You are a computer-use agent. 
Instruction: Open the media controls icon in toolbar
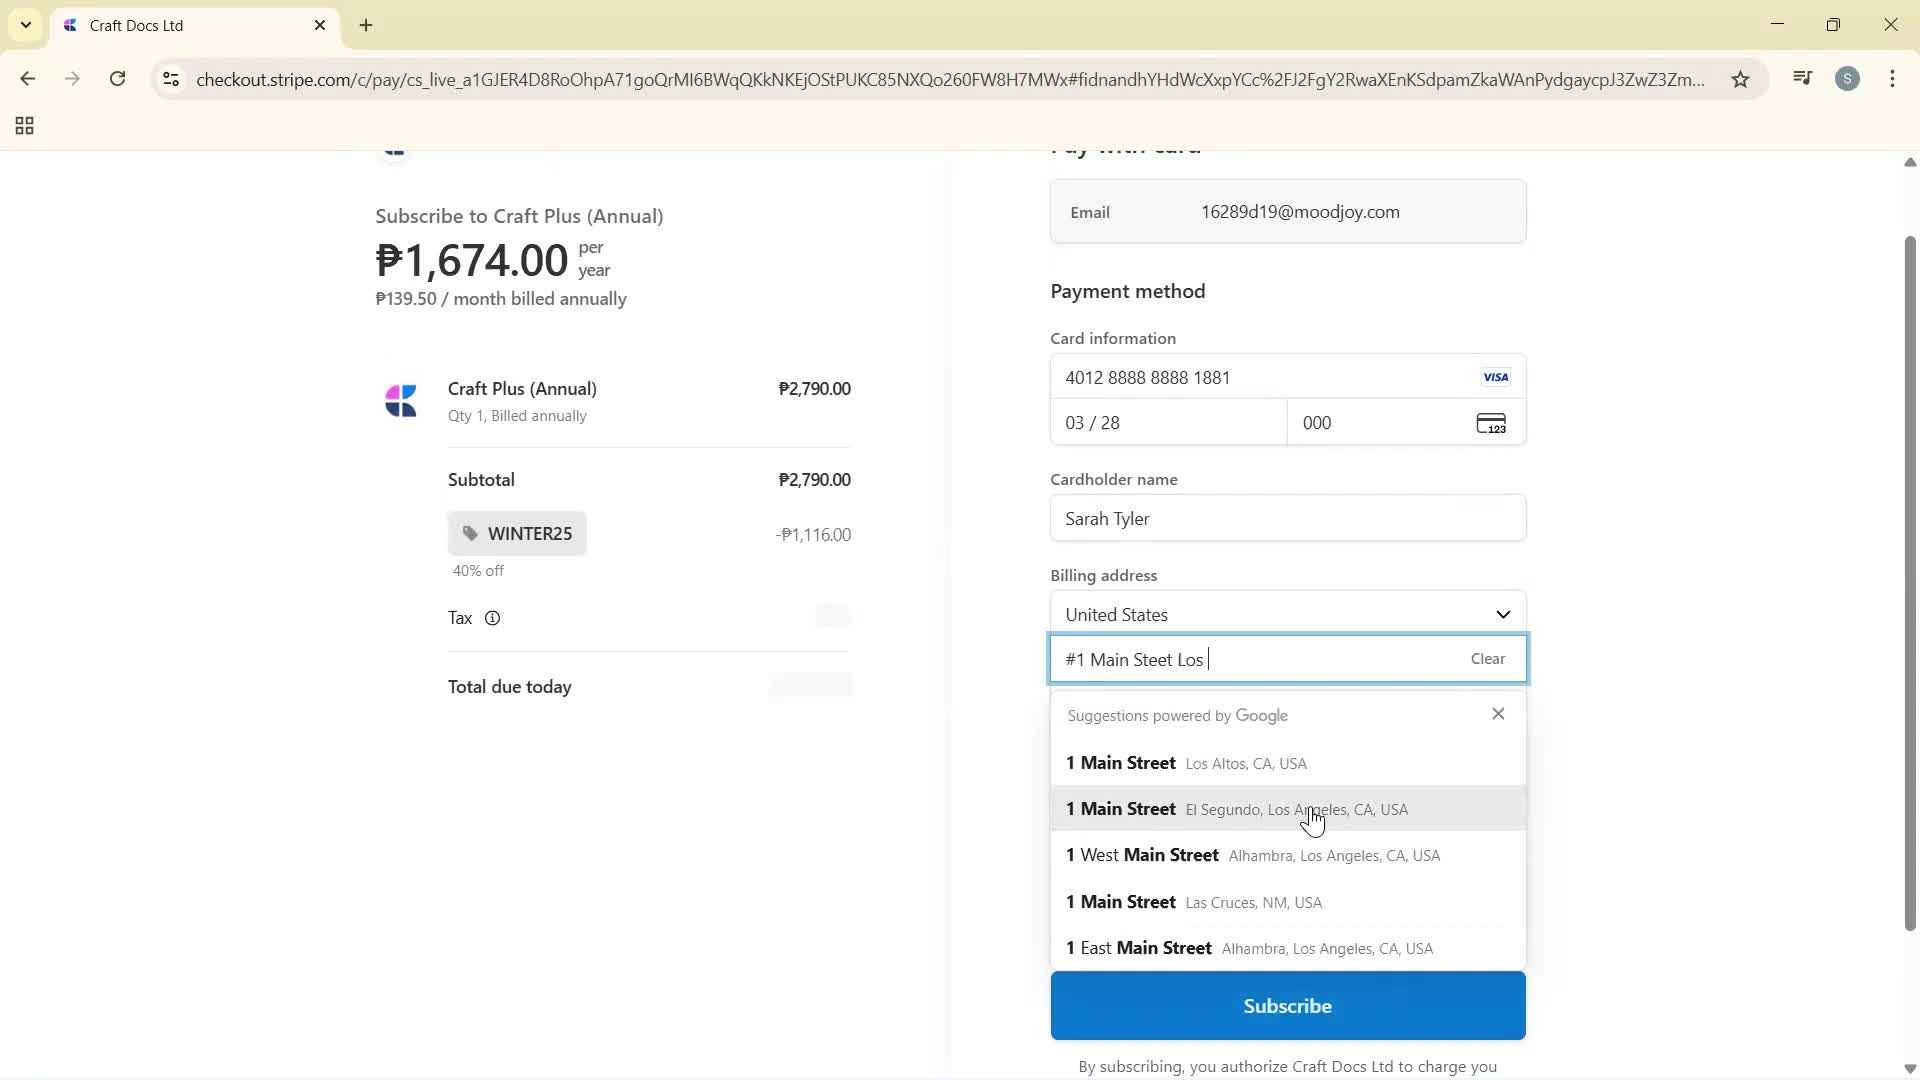click(1800, 78)
